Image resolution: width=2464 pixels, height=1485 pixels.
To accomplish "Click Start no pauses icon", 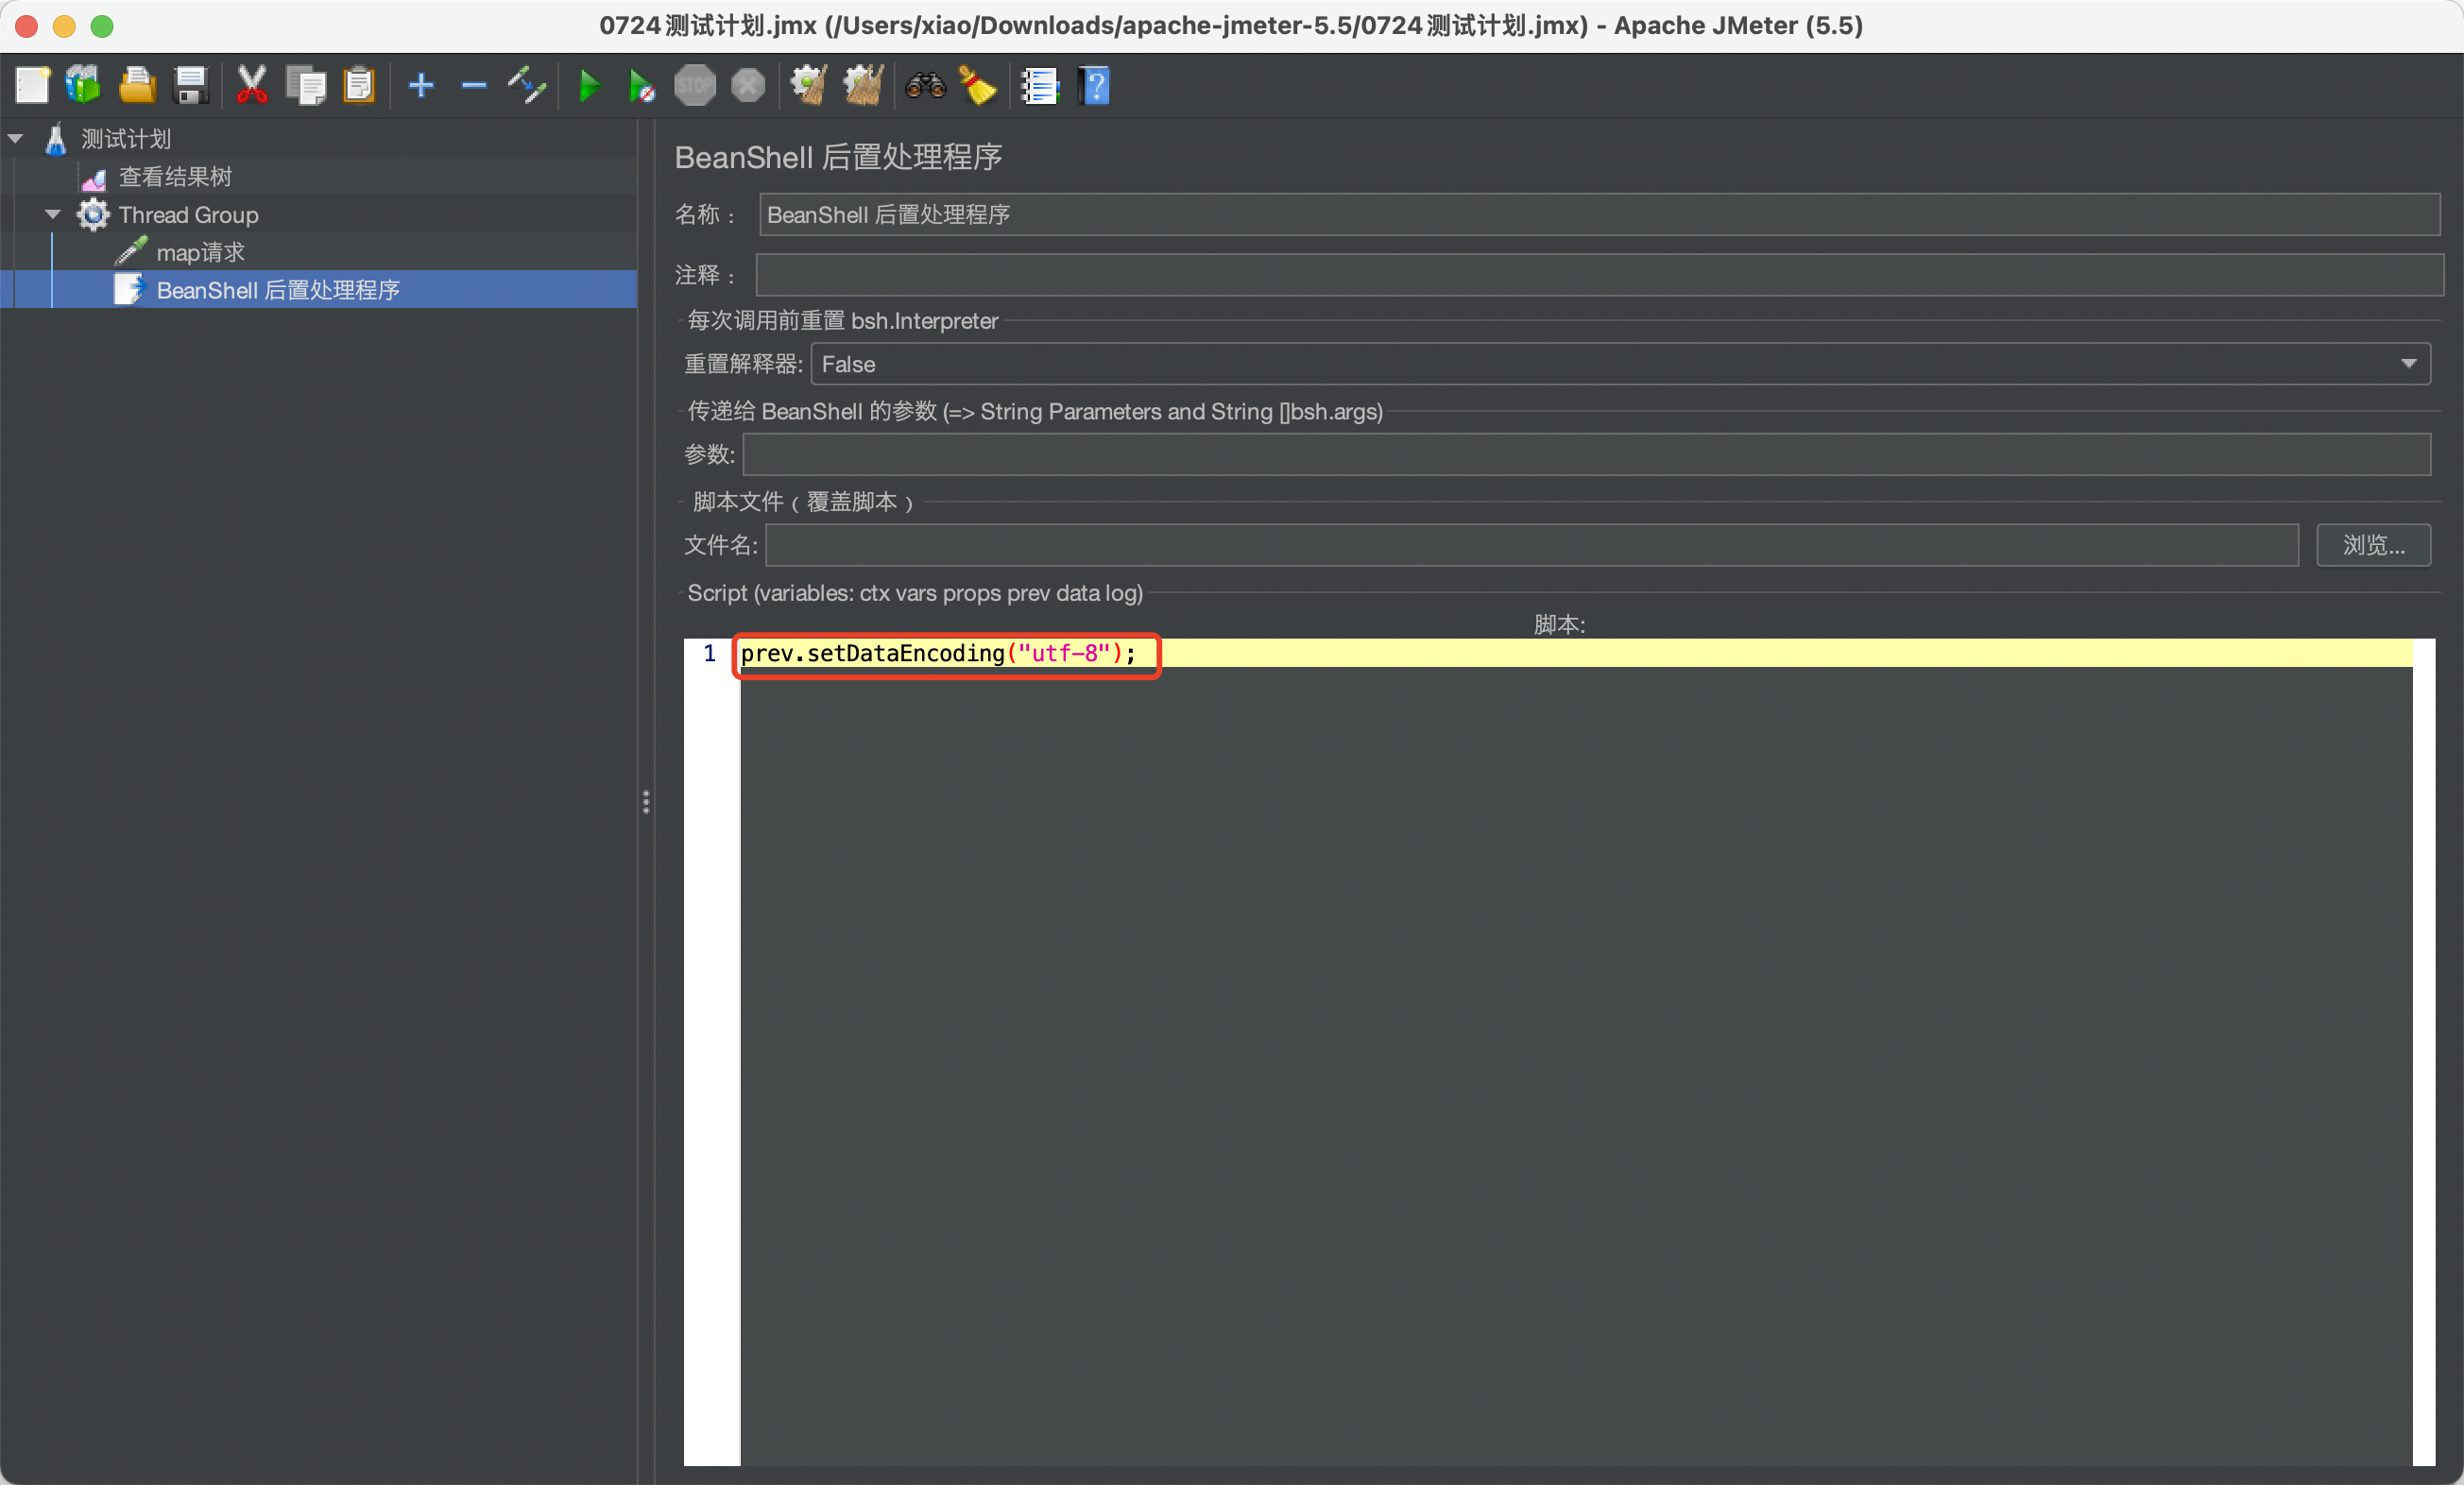I will pyautogui.click(x=641, y=86).
